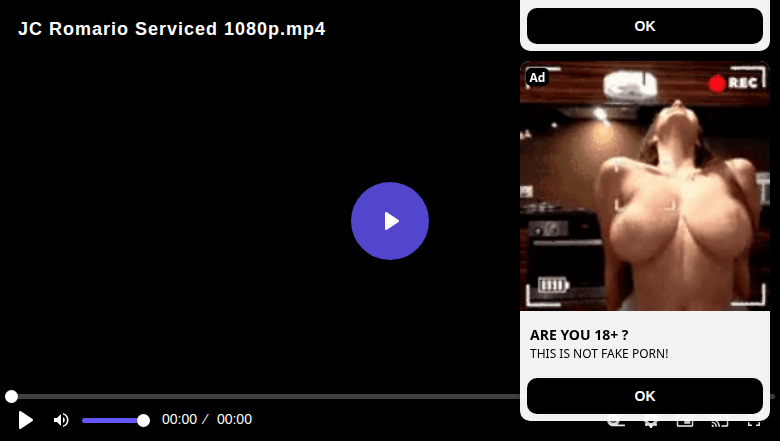Click the elapsed time 00:00 display
This screenshot has height=441, width=780.
tap(180, 419)
